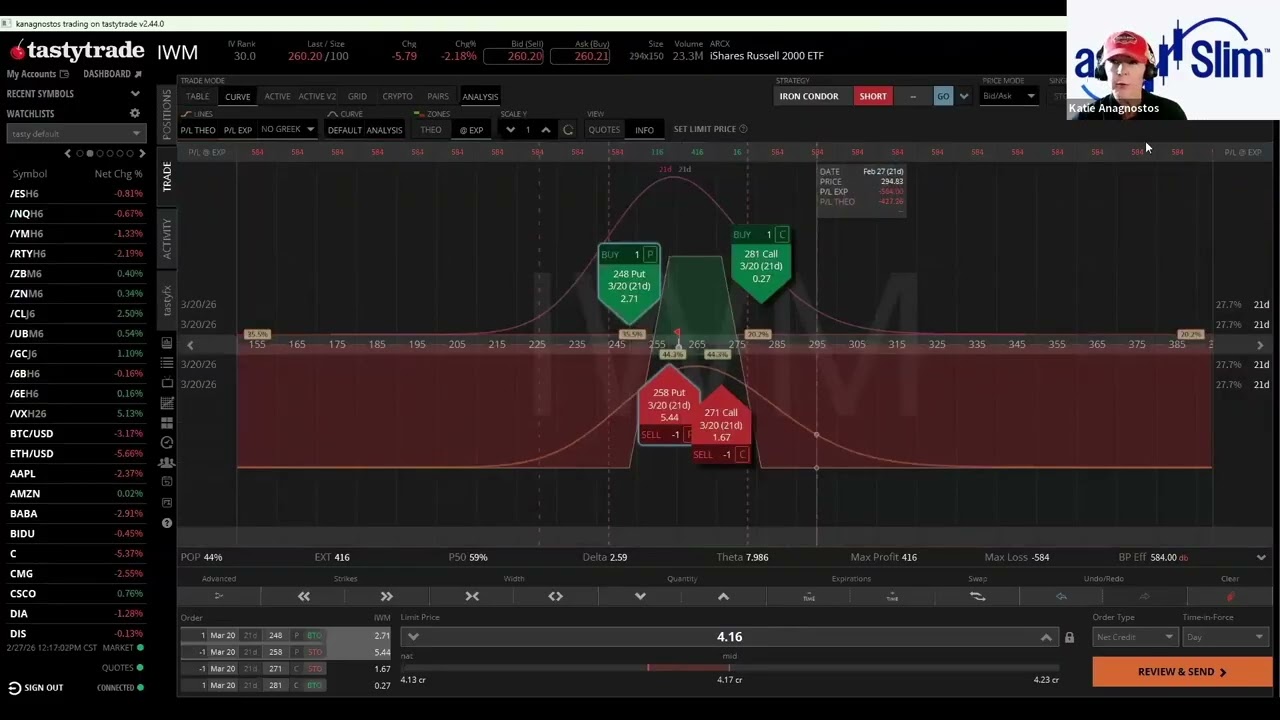Pop out the Dashboard arrow icon

tap(138, 74)
